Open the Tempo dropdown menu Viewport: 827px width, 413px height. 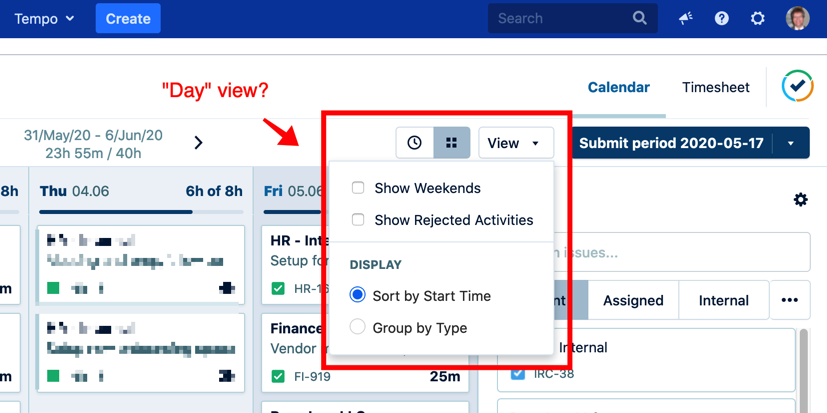point(45,18)
